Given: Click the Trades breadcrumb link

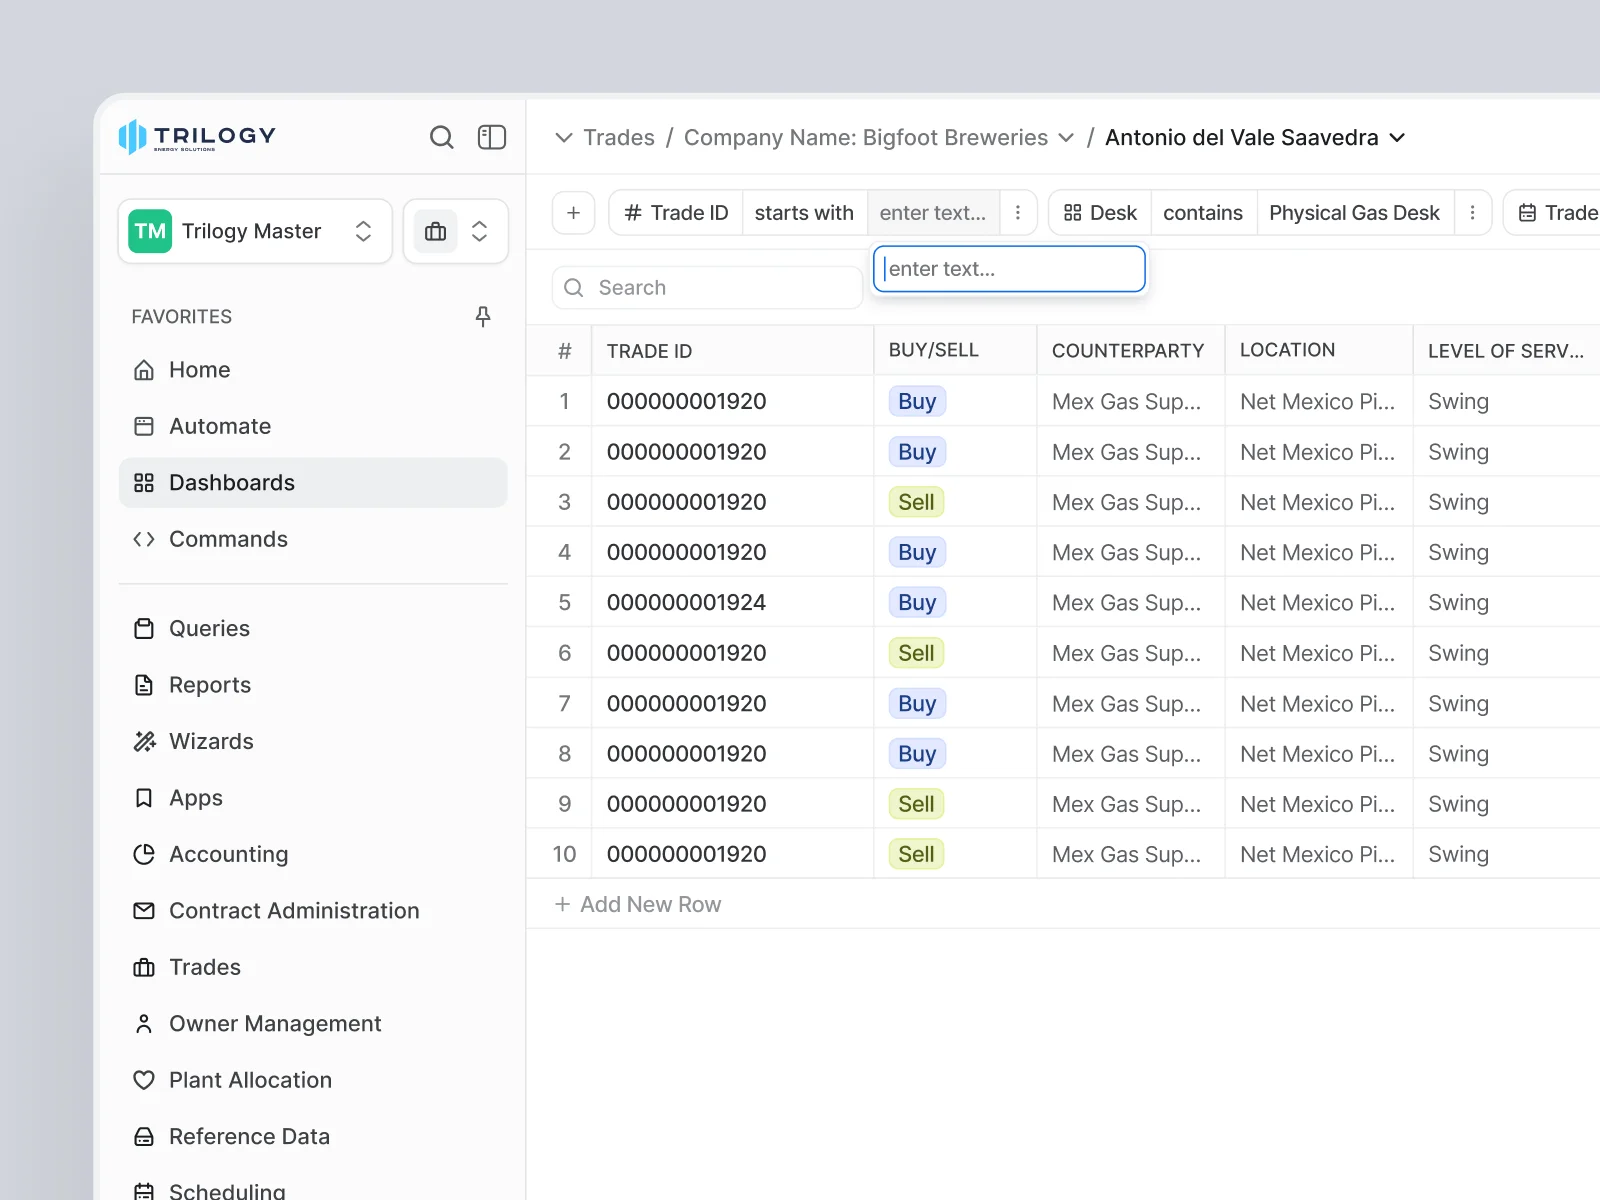Looking at the screenshot, I should pyautogui.click(x=619, y=138).
